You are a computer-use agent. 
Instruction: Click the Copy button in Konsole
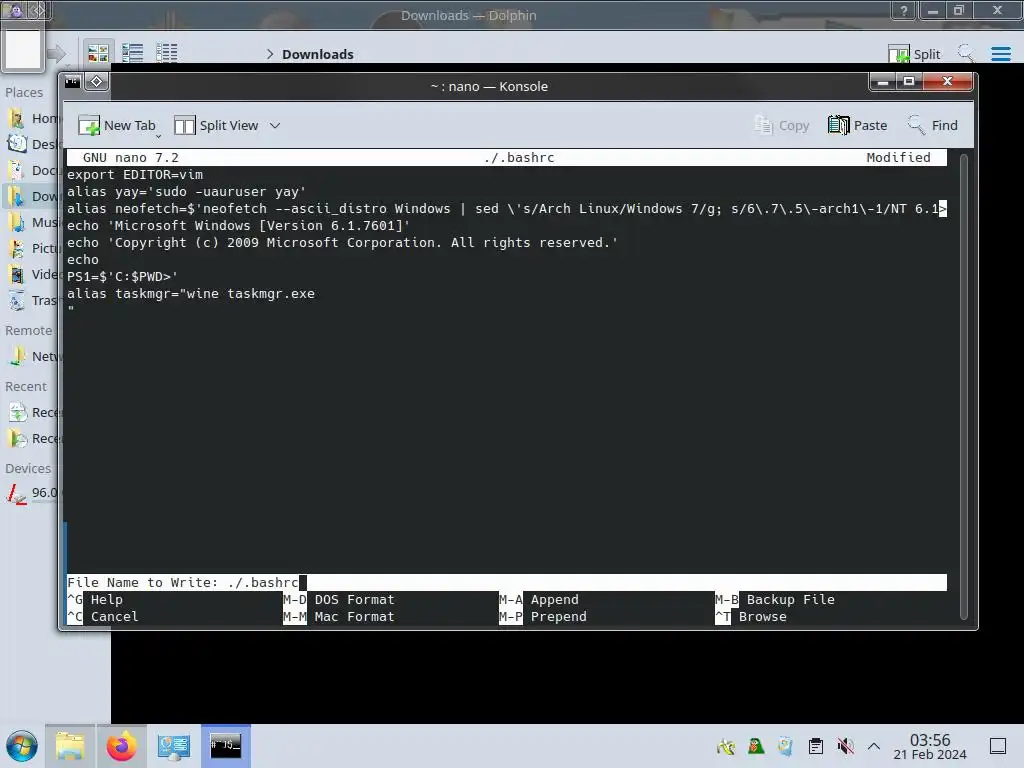(781, 125)
